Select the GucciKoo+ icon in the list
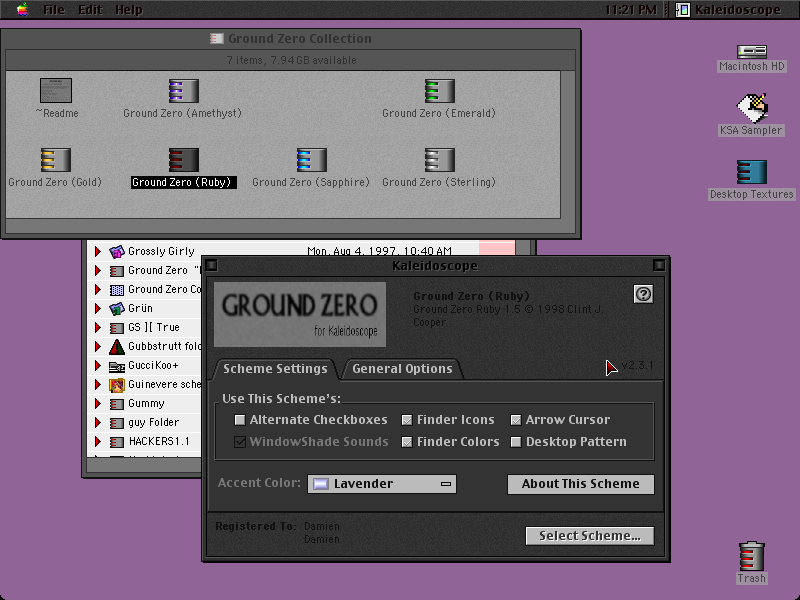 (x=117, y=366)
